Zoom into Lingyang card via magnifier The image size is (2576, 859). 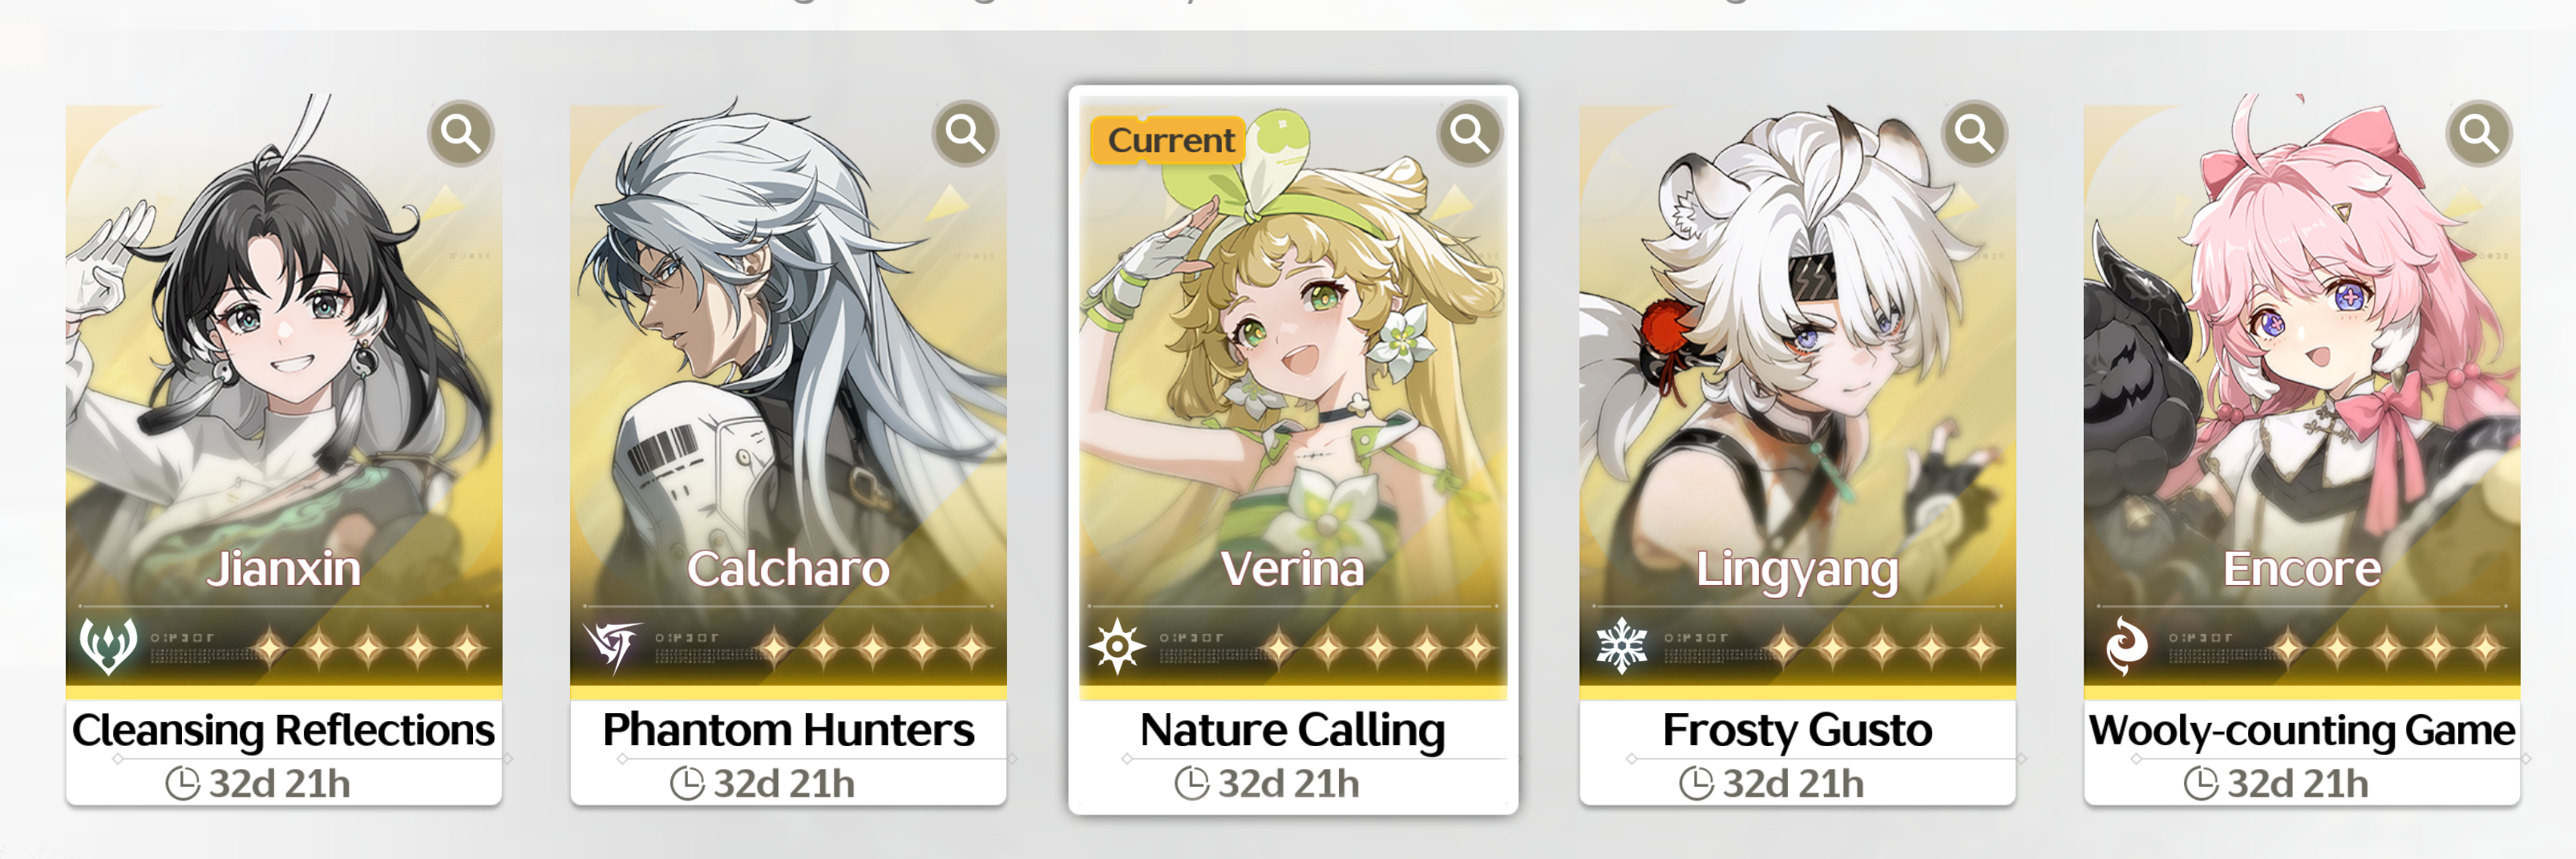click(x=1975, y=133)
